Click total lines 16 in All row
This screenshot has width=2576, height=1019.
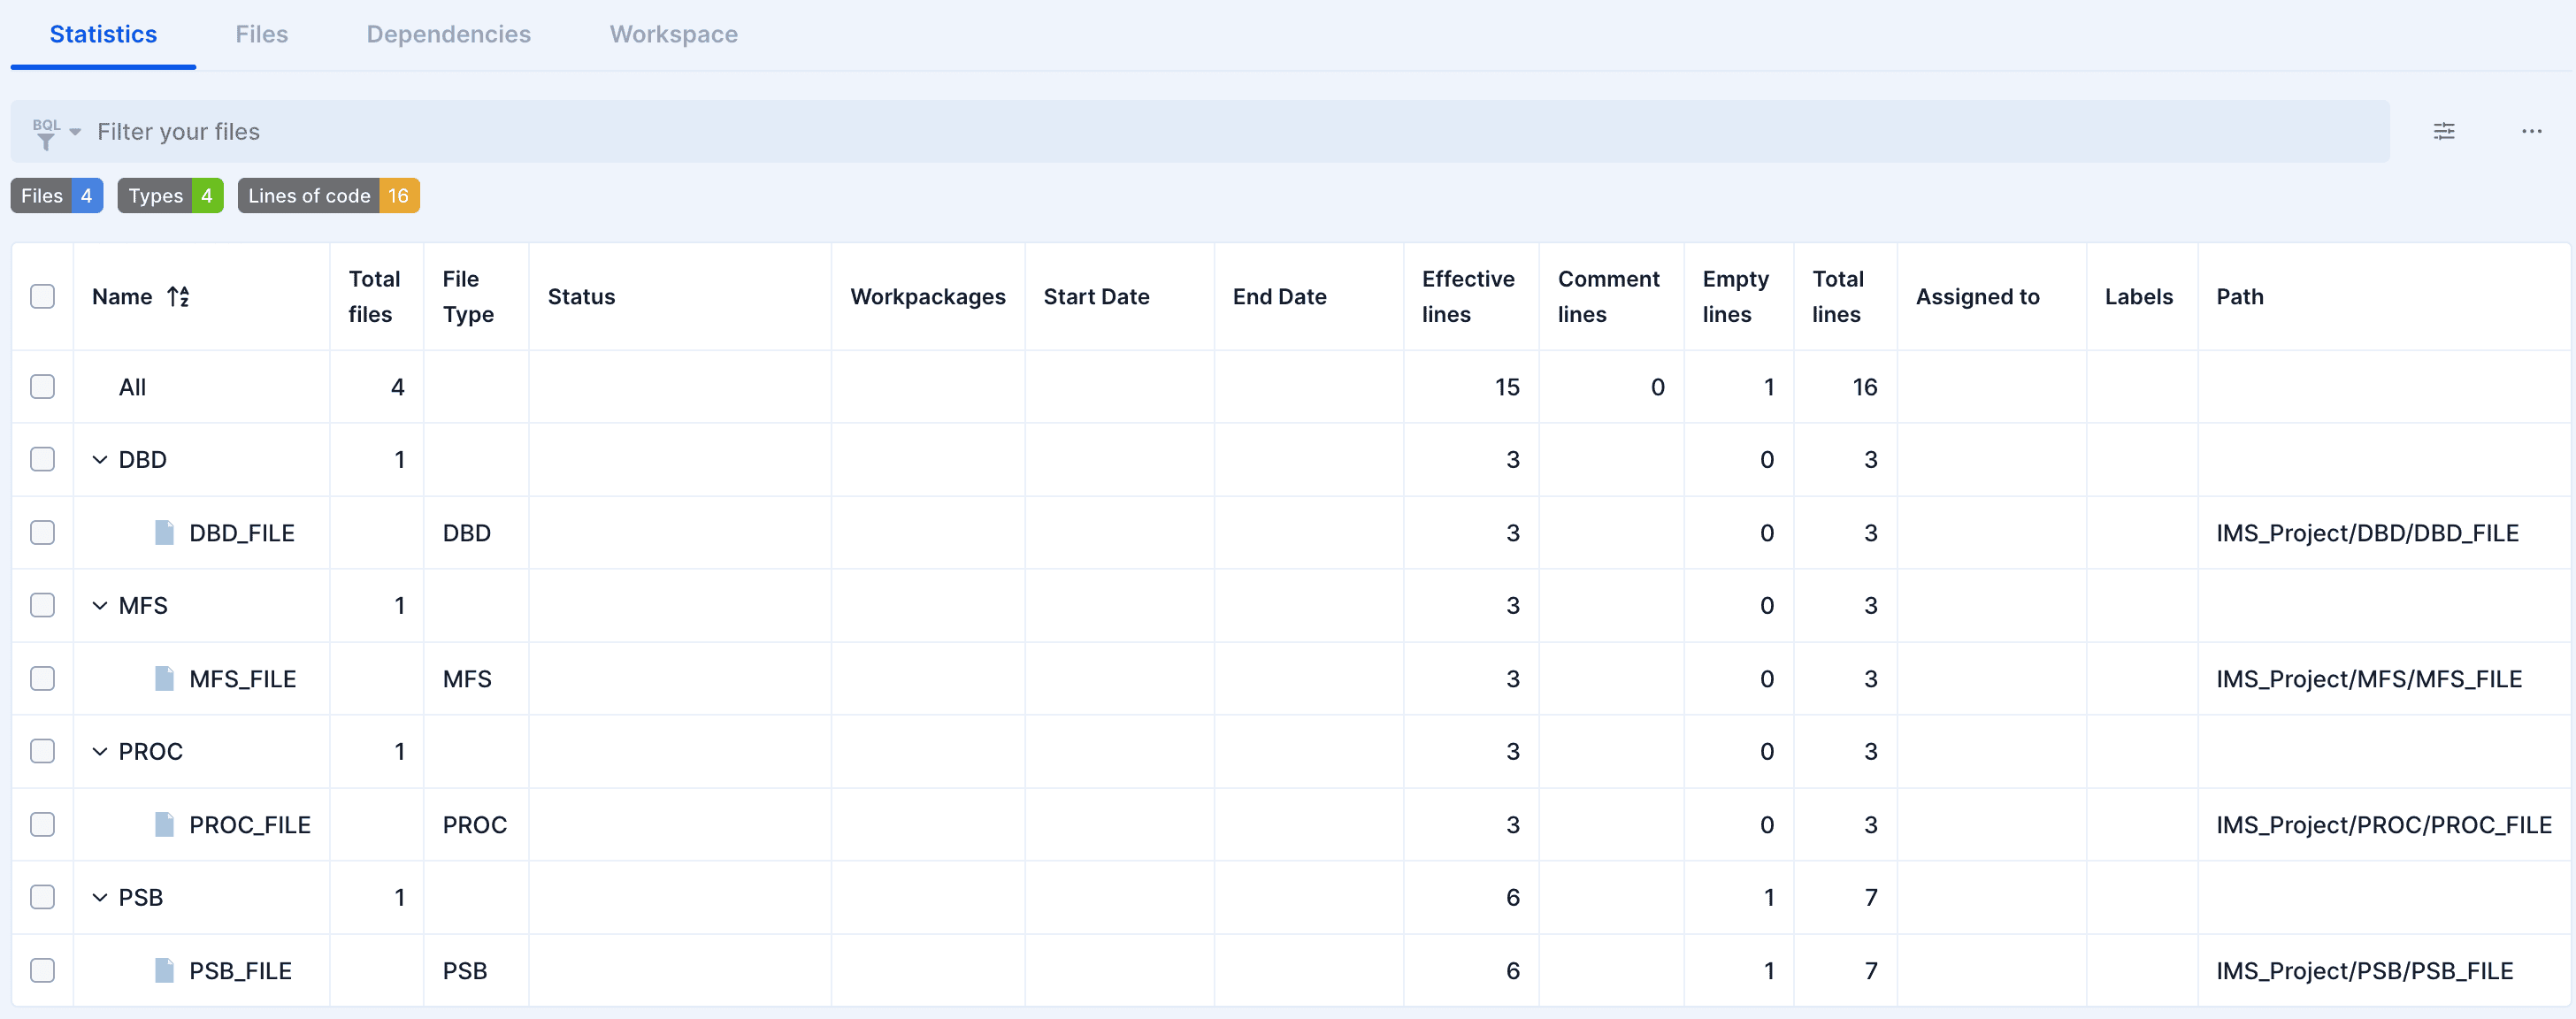1864,387
